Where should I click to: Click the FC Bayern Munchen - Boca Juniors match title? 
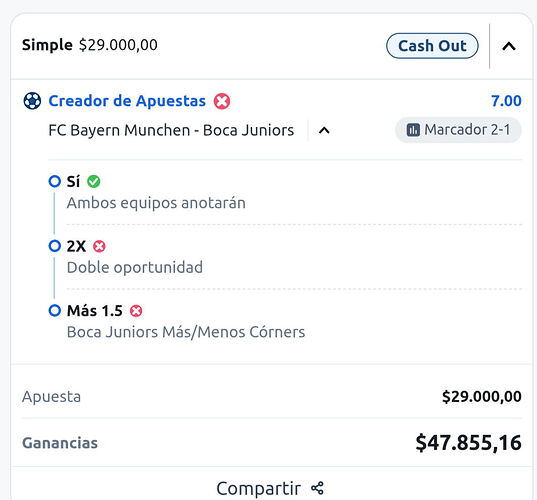(171, 130)
